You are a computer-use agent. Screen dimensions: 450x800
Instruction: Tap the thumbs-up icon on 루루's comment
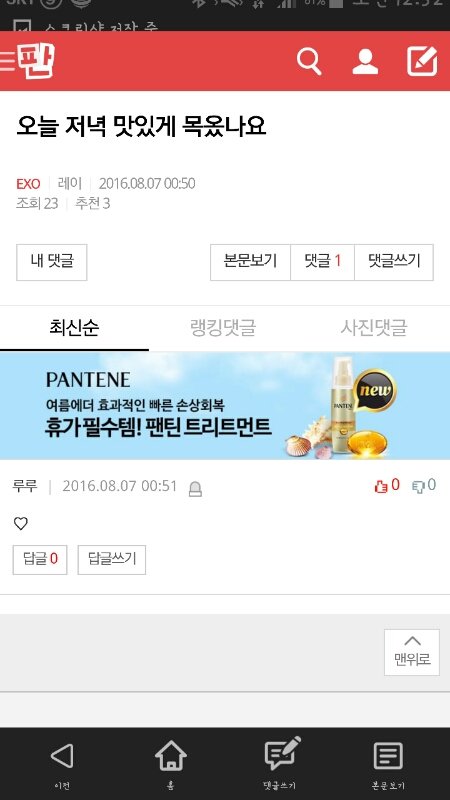pos(381,486)
